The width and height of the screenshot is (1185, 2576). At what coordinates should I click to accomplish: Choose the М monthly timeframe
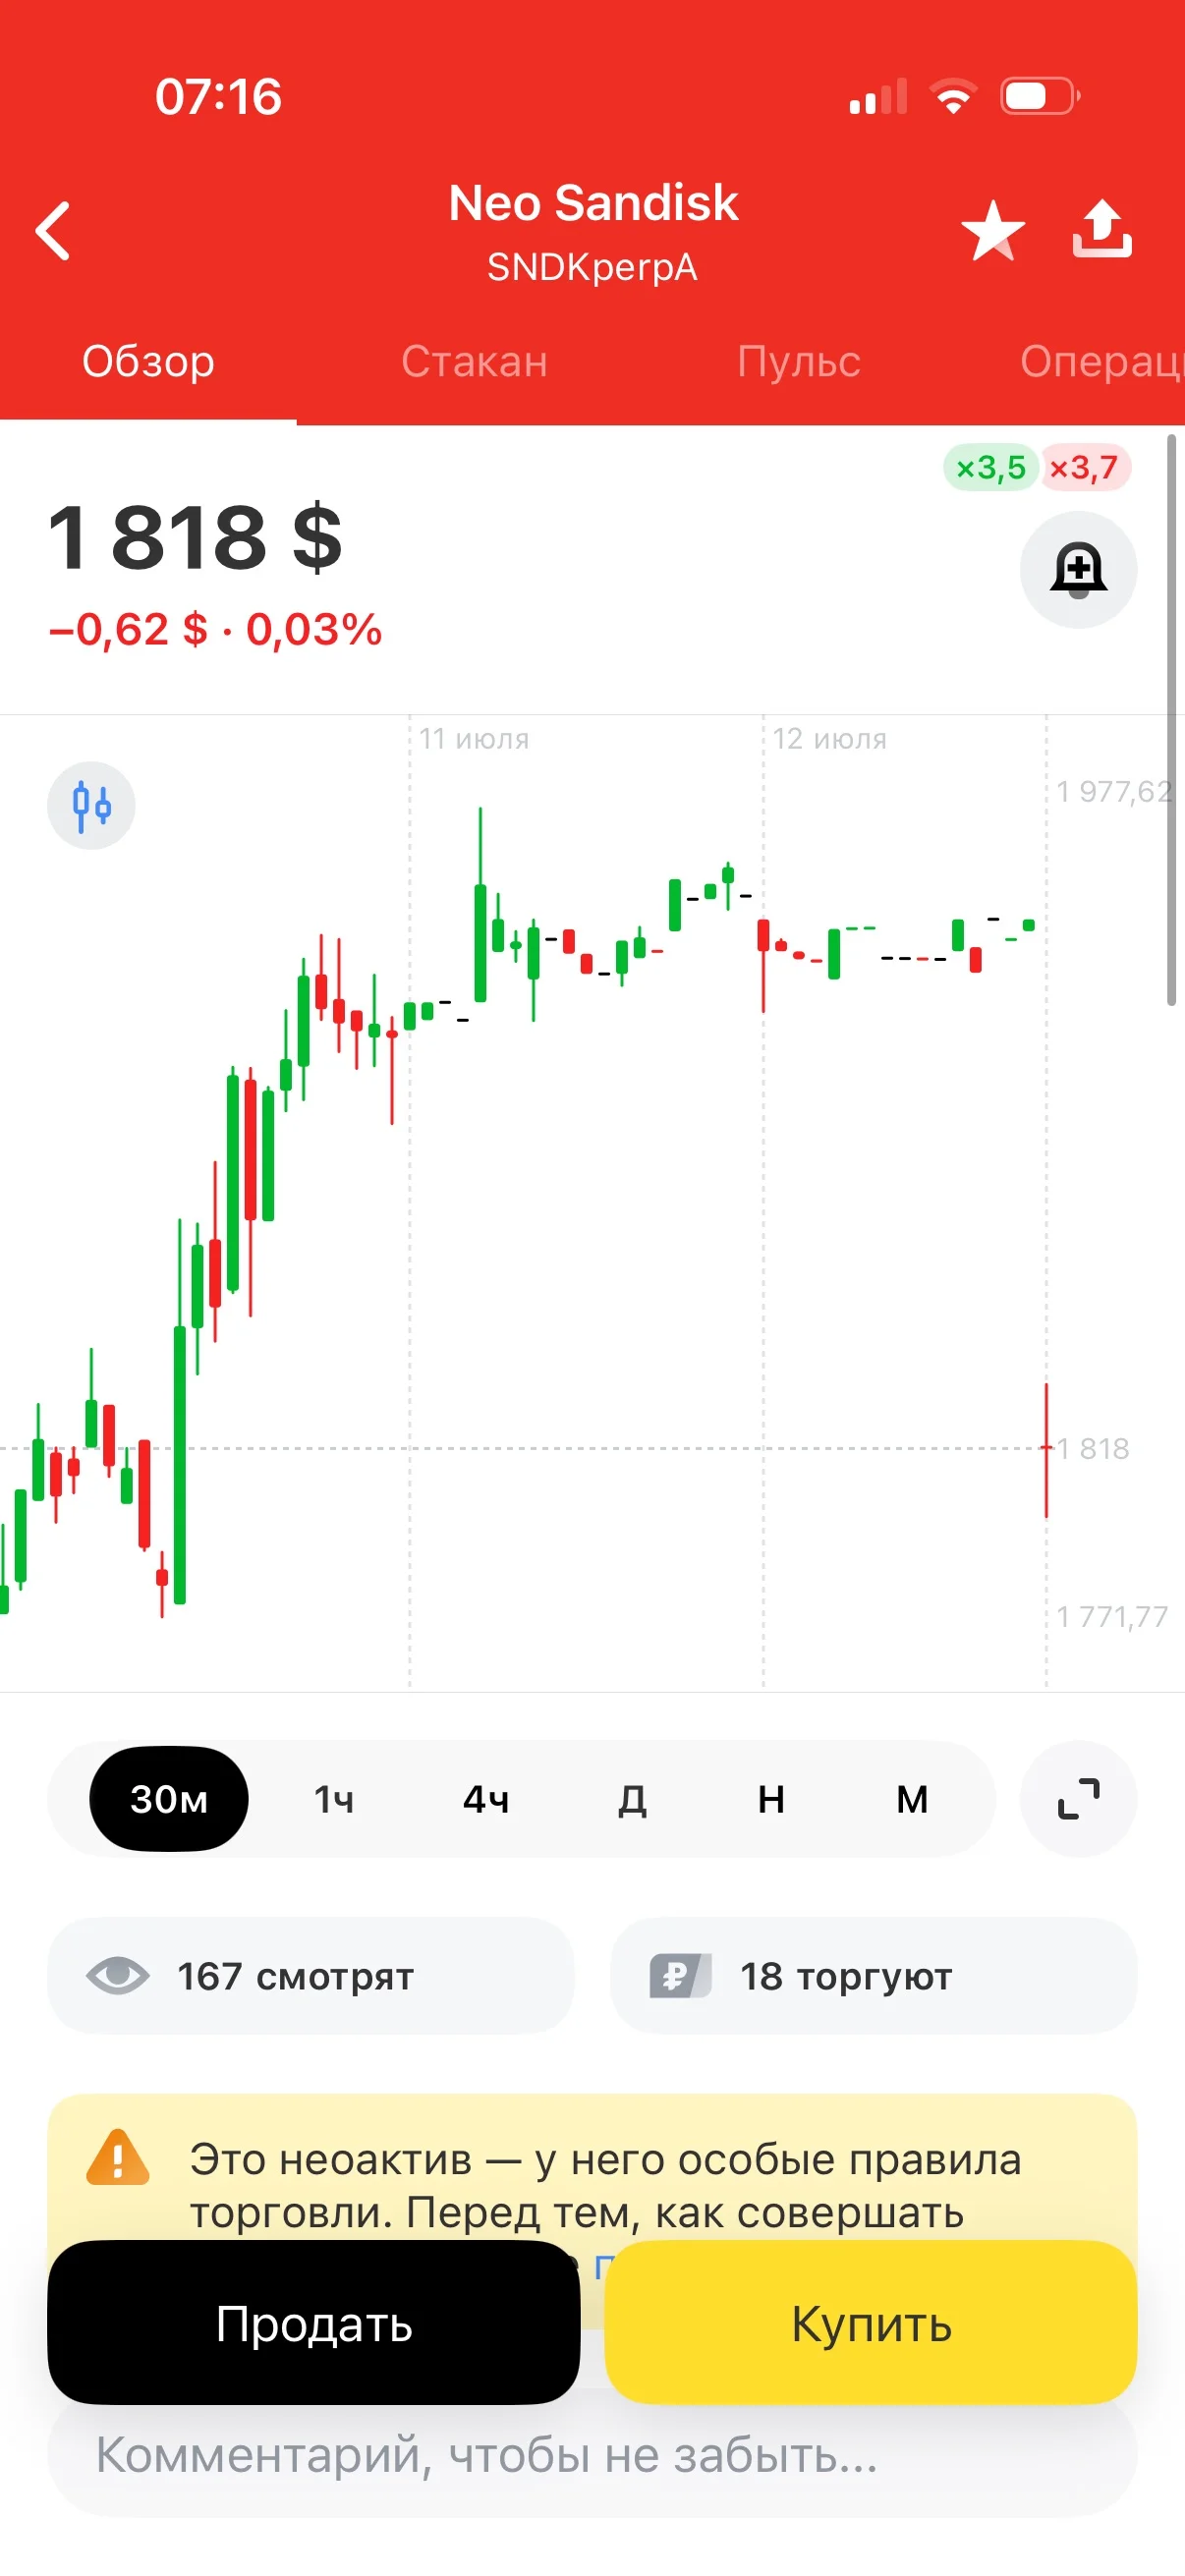pos(912,1799)
